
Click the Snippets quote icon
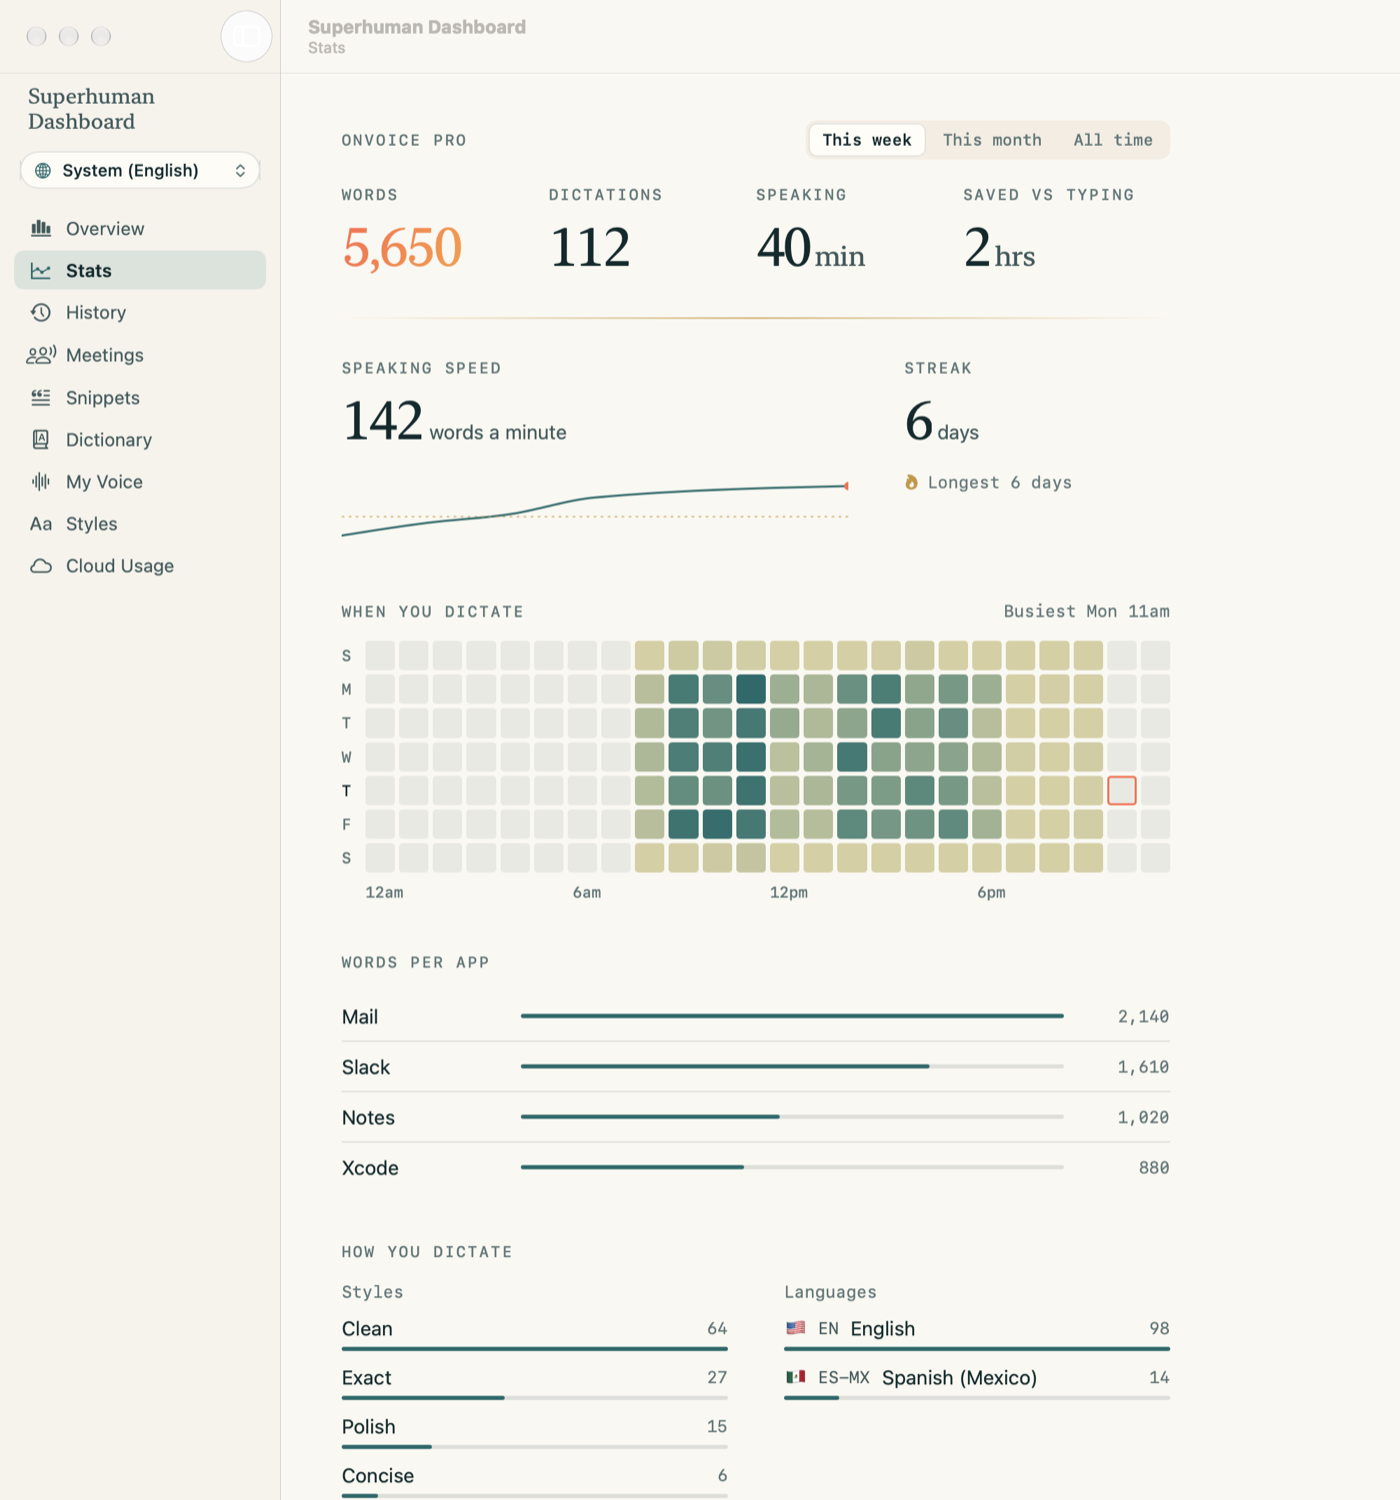[x=41, y=398]
